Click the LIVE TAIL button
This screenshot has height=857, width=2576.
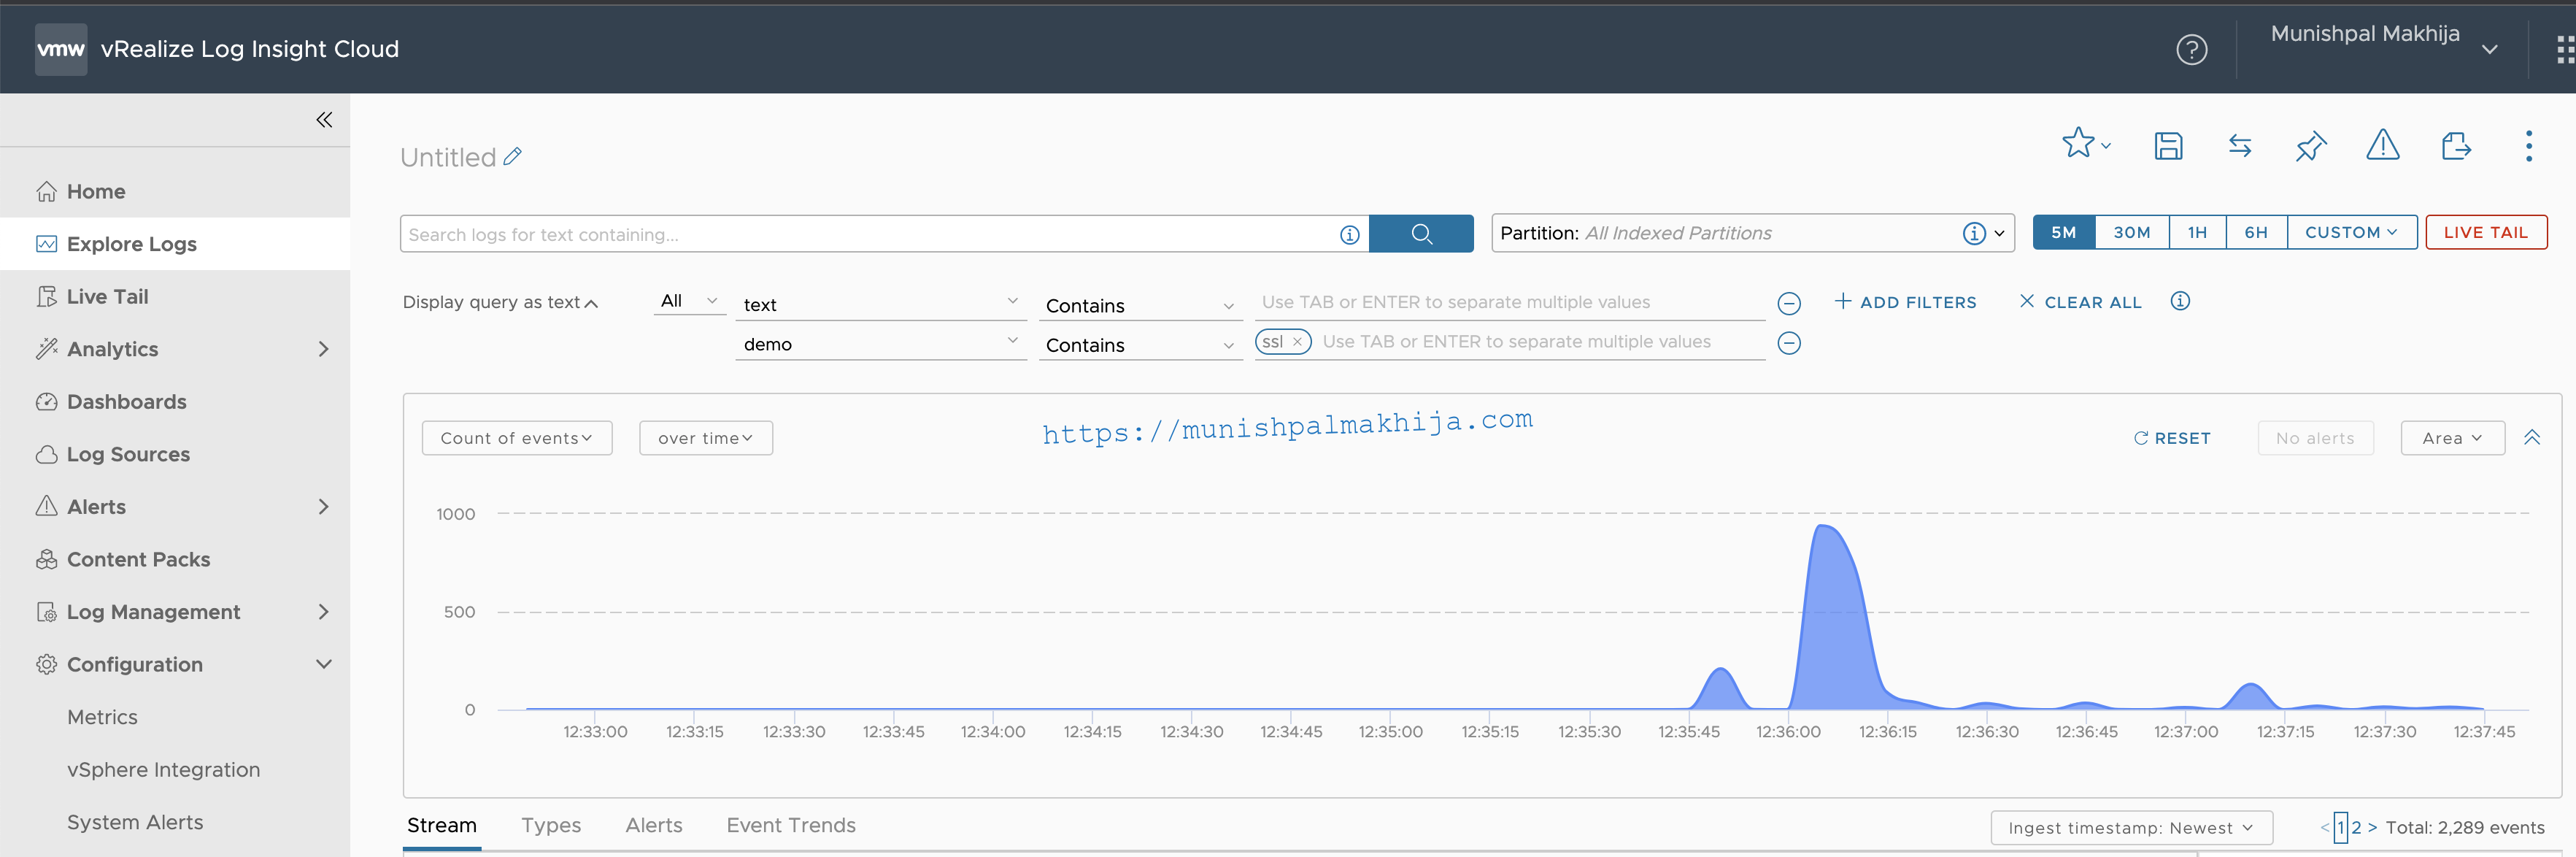pos(2486,232)
